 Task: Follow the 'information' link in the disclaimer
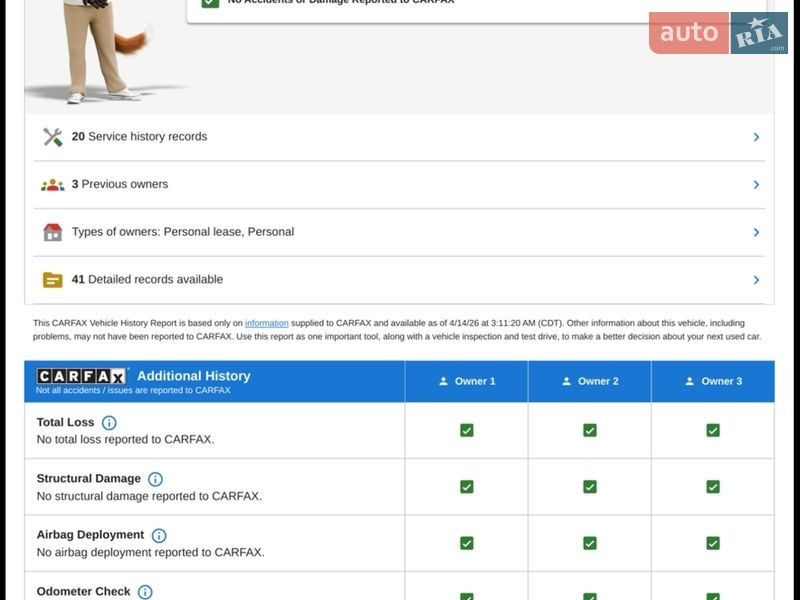coord(267,323)
